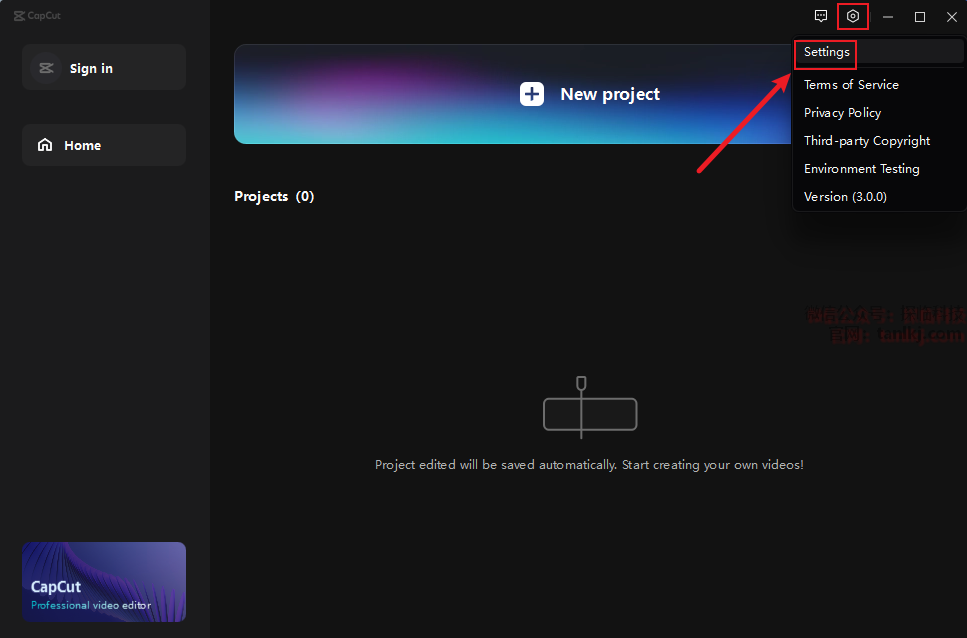Open the CapCut Professional video editor banner
The height and width of the screenshot is (638, 967).
coord(104,582)
